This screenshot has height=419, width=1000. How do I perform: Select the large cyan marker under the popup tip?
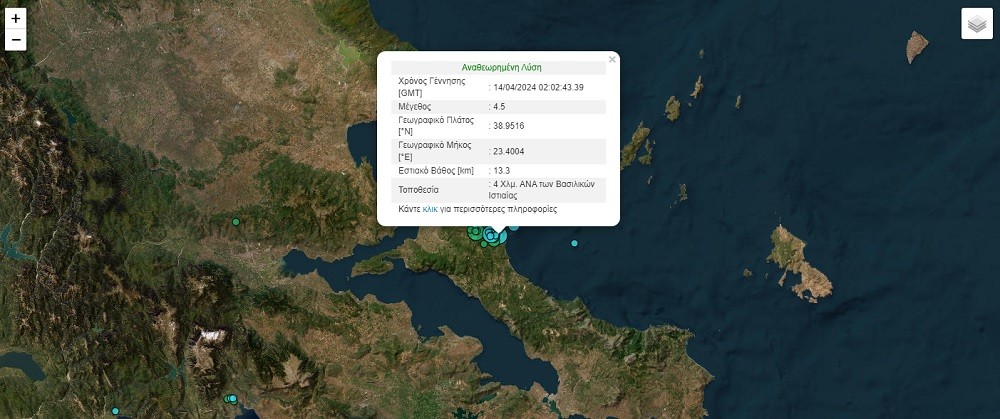pyautogui.click(x=491, y=236)
